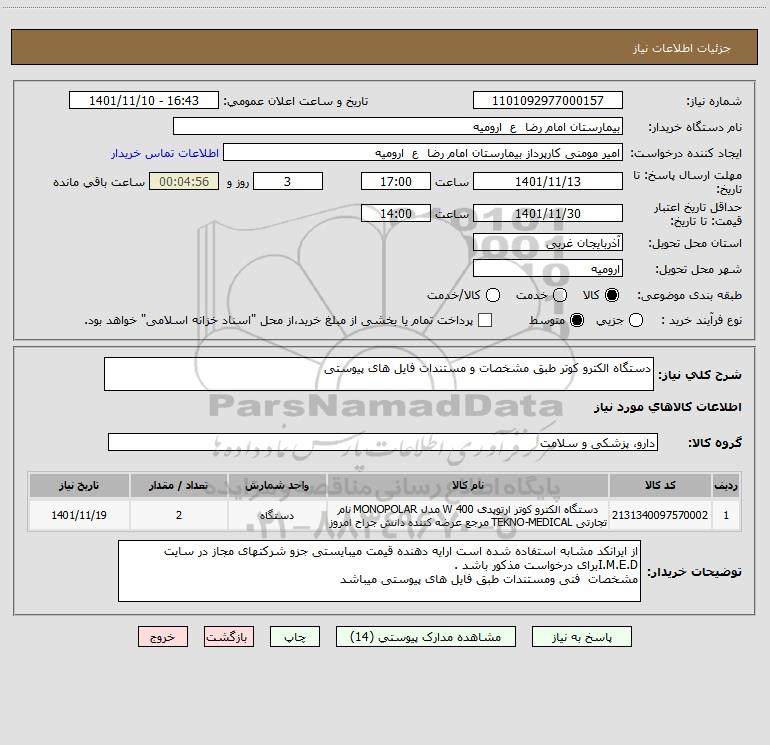Choose the متوسط purchase type radio
This screenshot has height=745, width=770.
[577, 321]
